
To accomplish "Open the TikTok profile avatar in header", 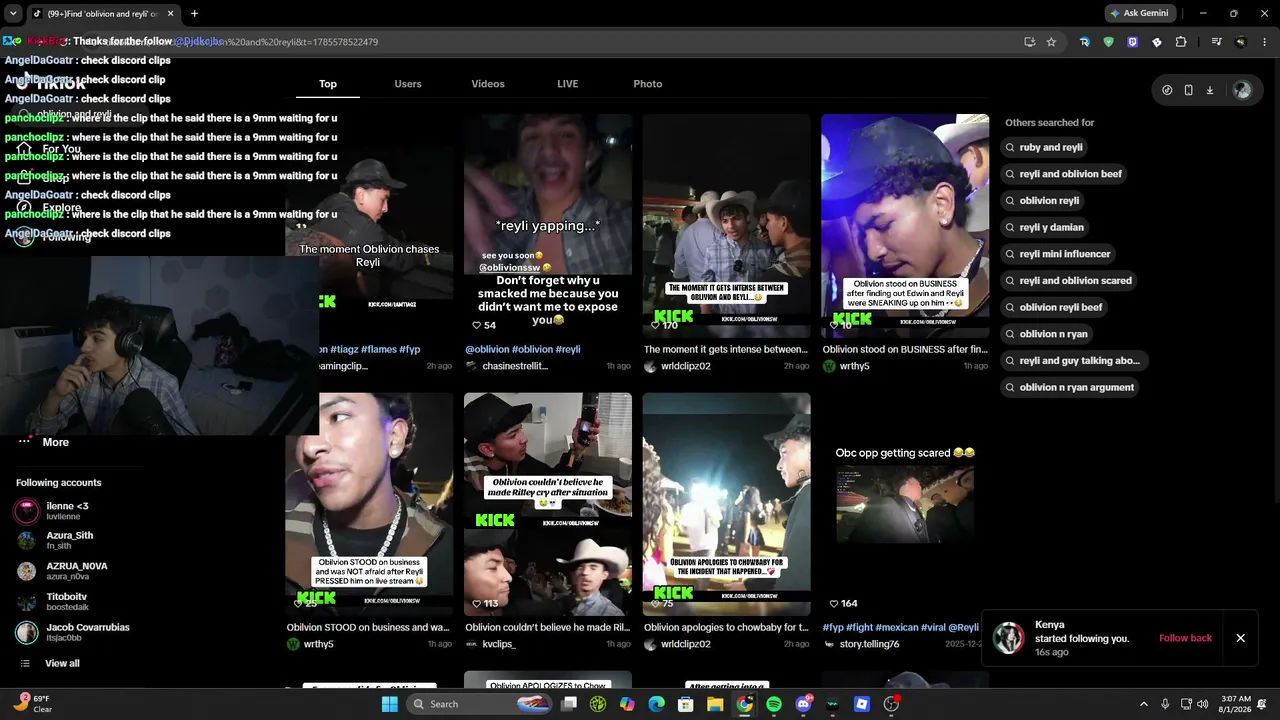I will coord(1242,90).
